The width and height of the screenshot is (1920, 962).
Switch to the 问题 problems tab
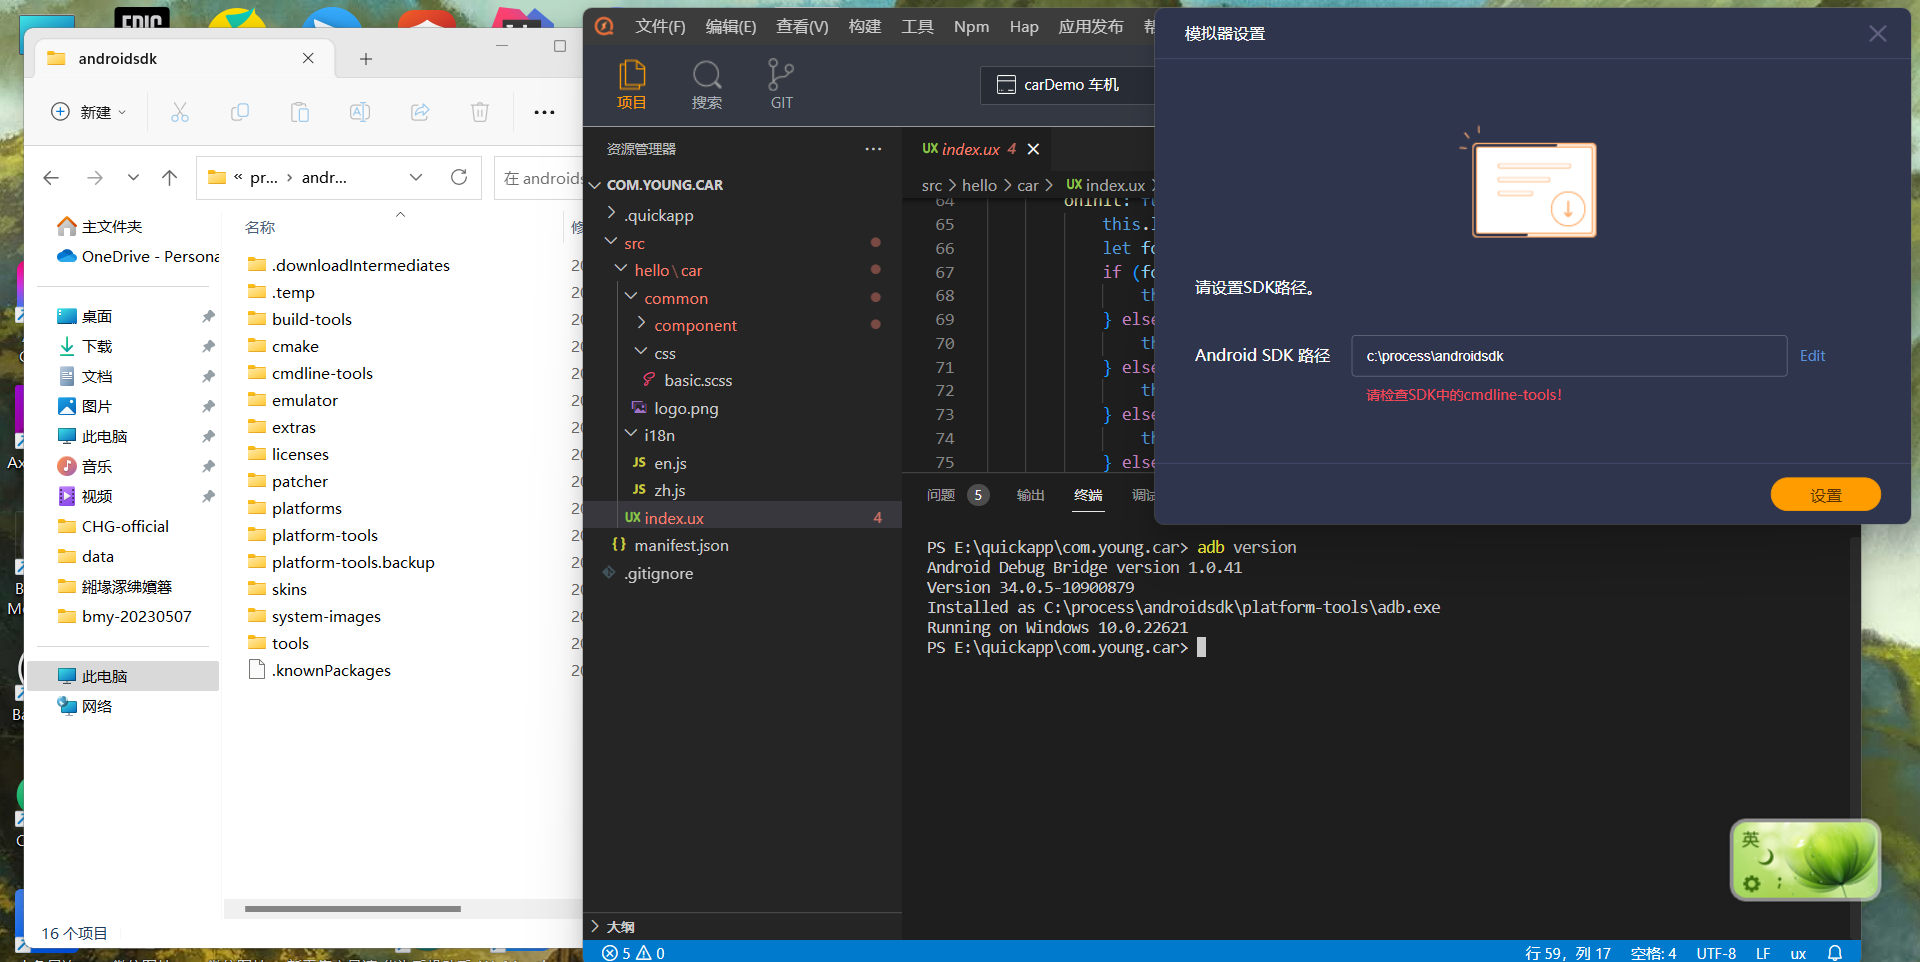[941, 495]
